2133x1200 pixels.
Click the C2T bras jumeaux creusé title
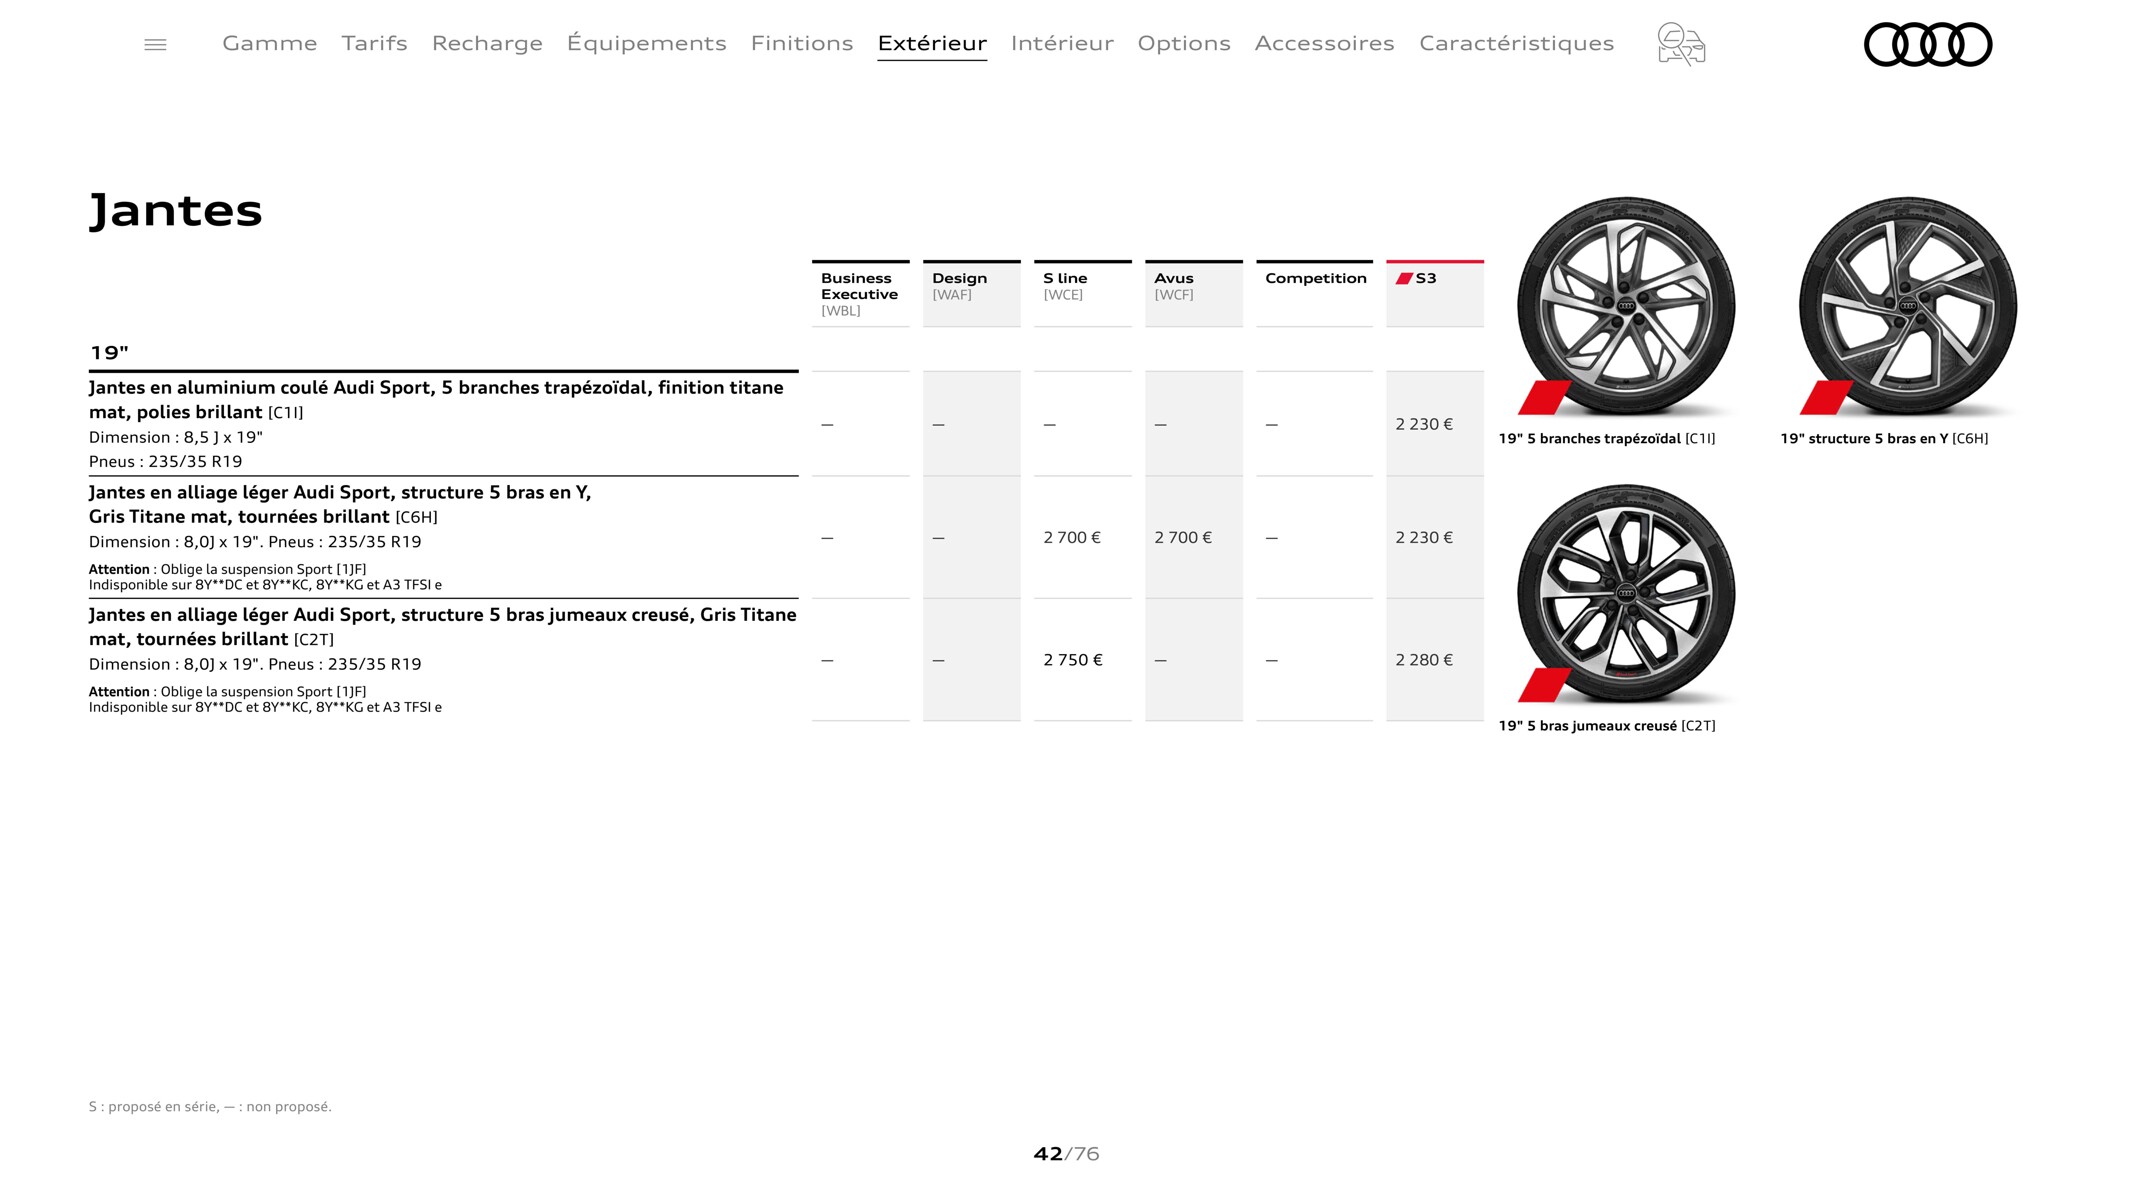click(443, 627)
